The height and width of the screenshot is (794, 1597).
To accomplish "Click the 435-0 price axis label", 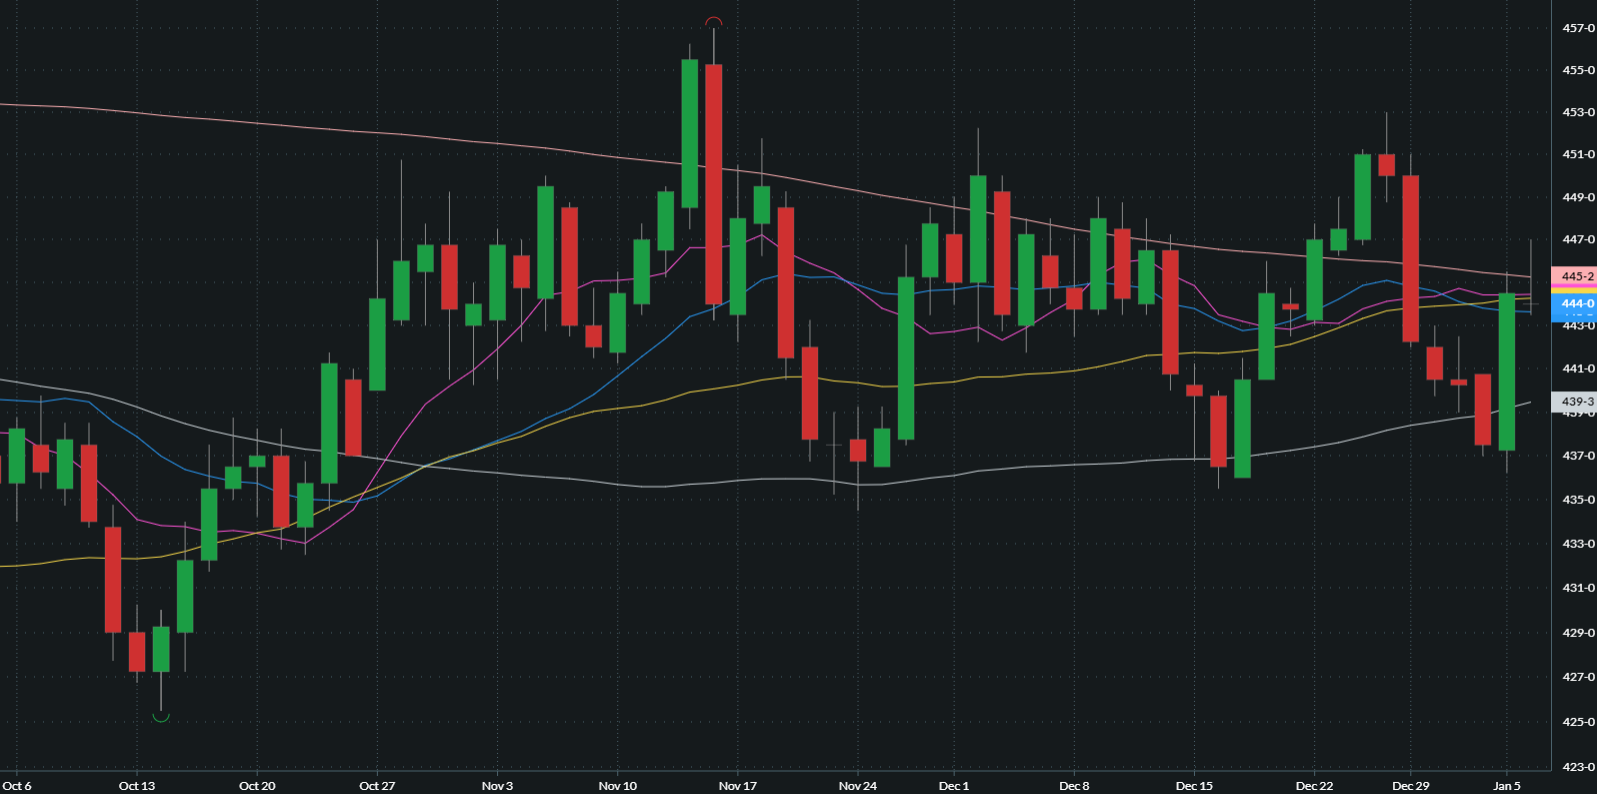I will 1579,500.
